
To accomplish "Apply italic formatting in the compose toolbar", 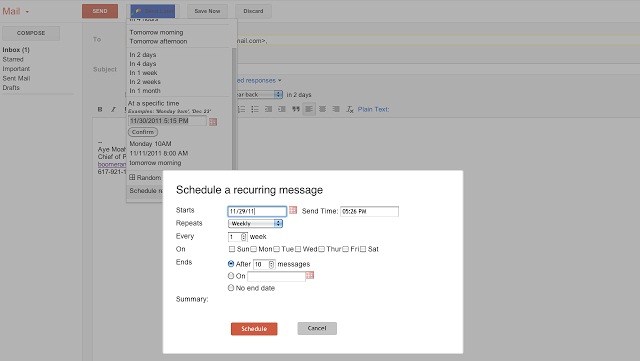I will [x=113, y=109].
